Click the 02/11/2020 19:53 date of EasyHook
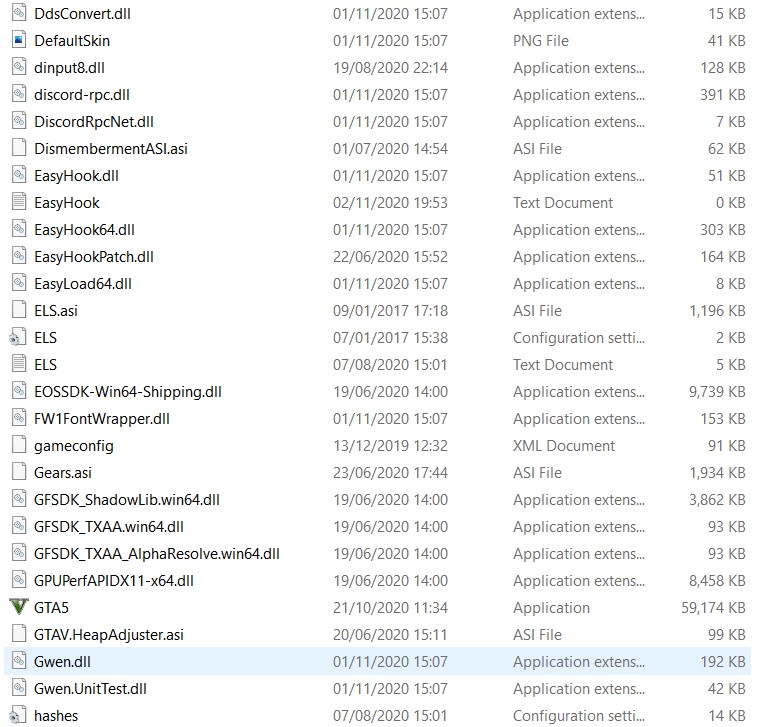This screenshot has height=727, width=757. pyautogui.click(x=390, y=203)
